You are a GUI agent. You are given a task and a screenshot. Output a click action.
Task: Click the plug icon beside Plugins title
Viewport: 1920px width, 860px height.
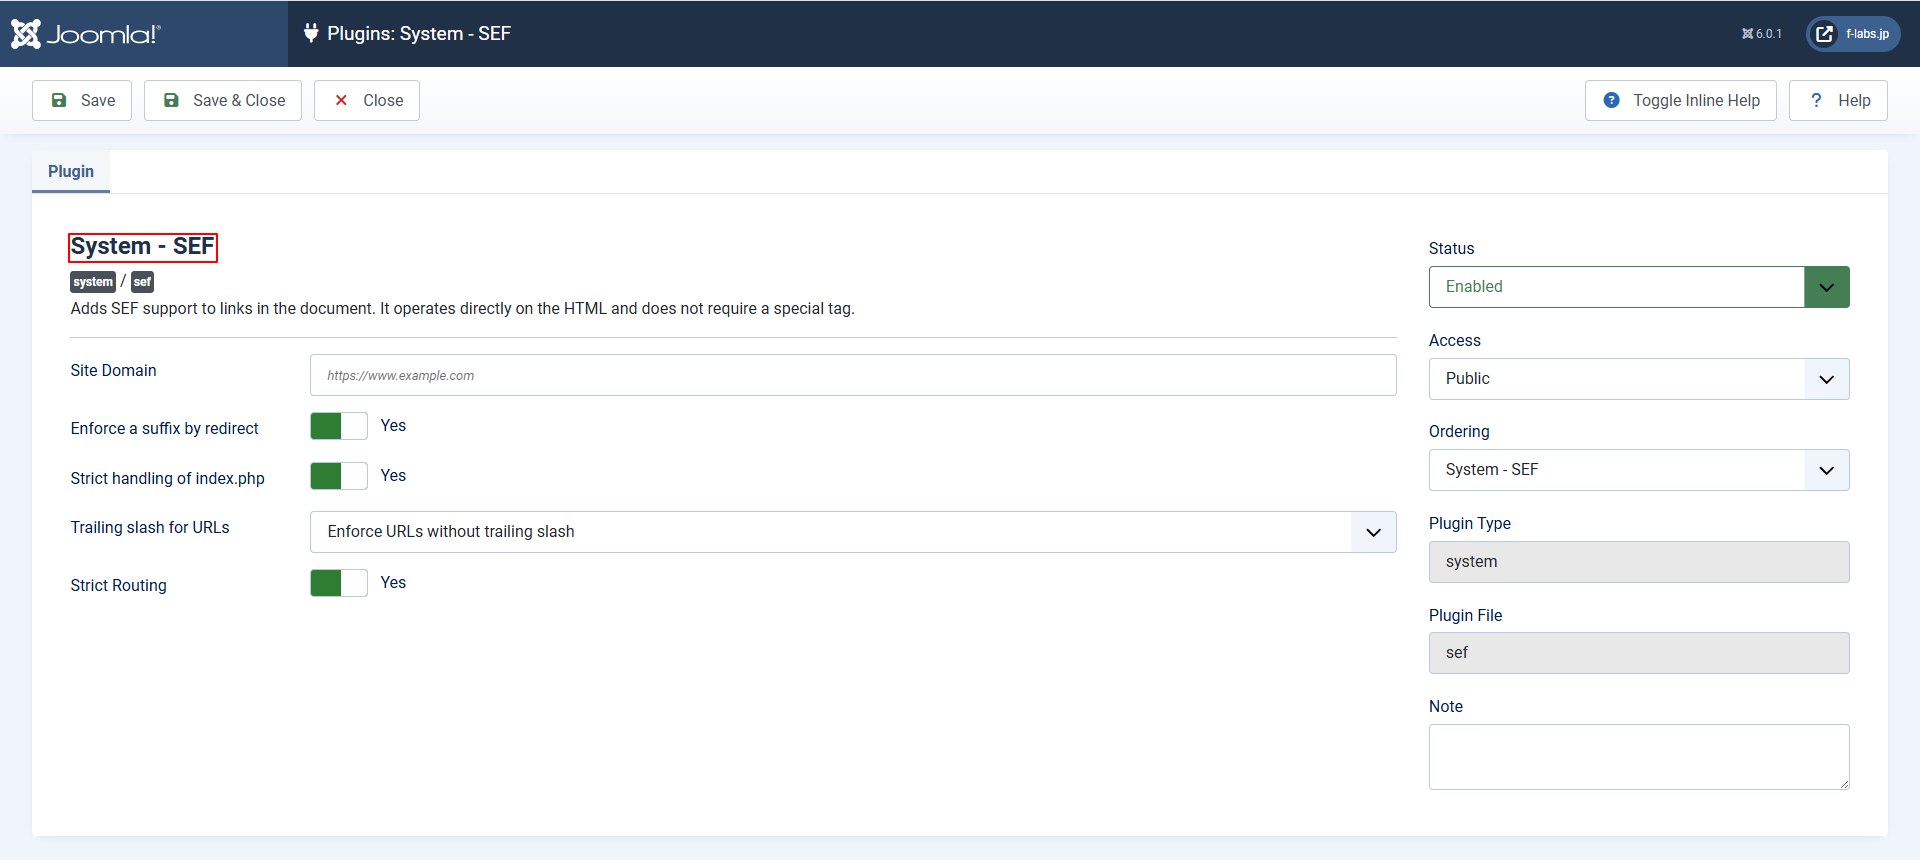(x=311, y=33)
